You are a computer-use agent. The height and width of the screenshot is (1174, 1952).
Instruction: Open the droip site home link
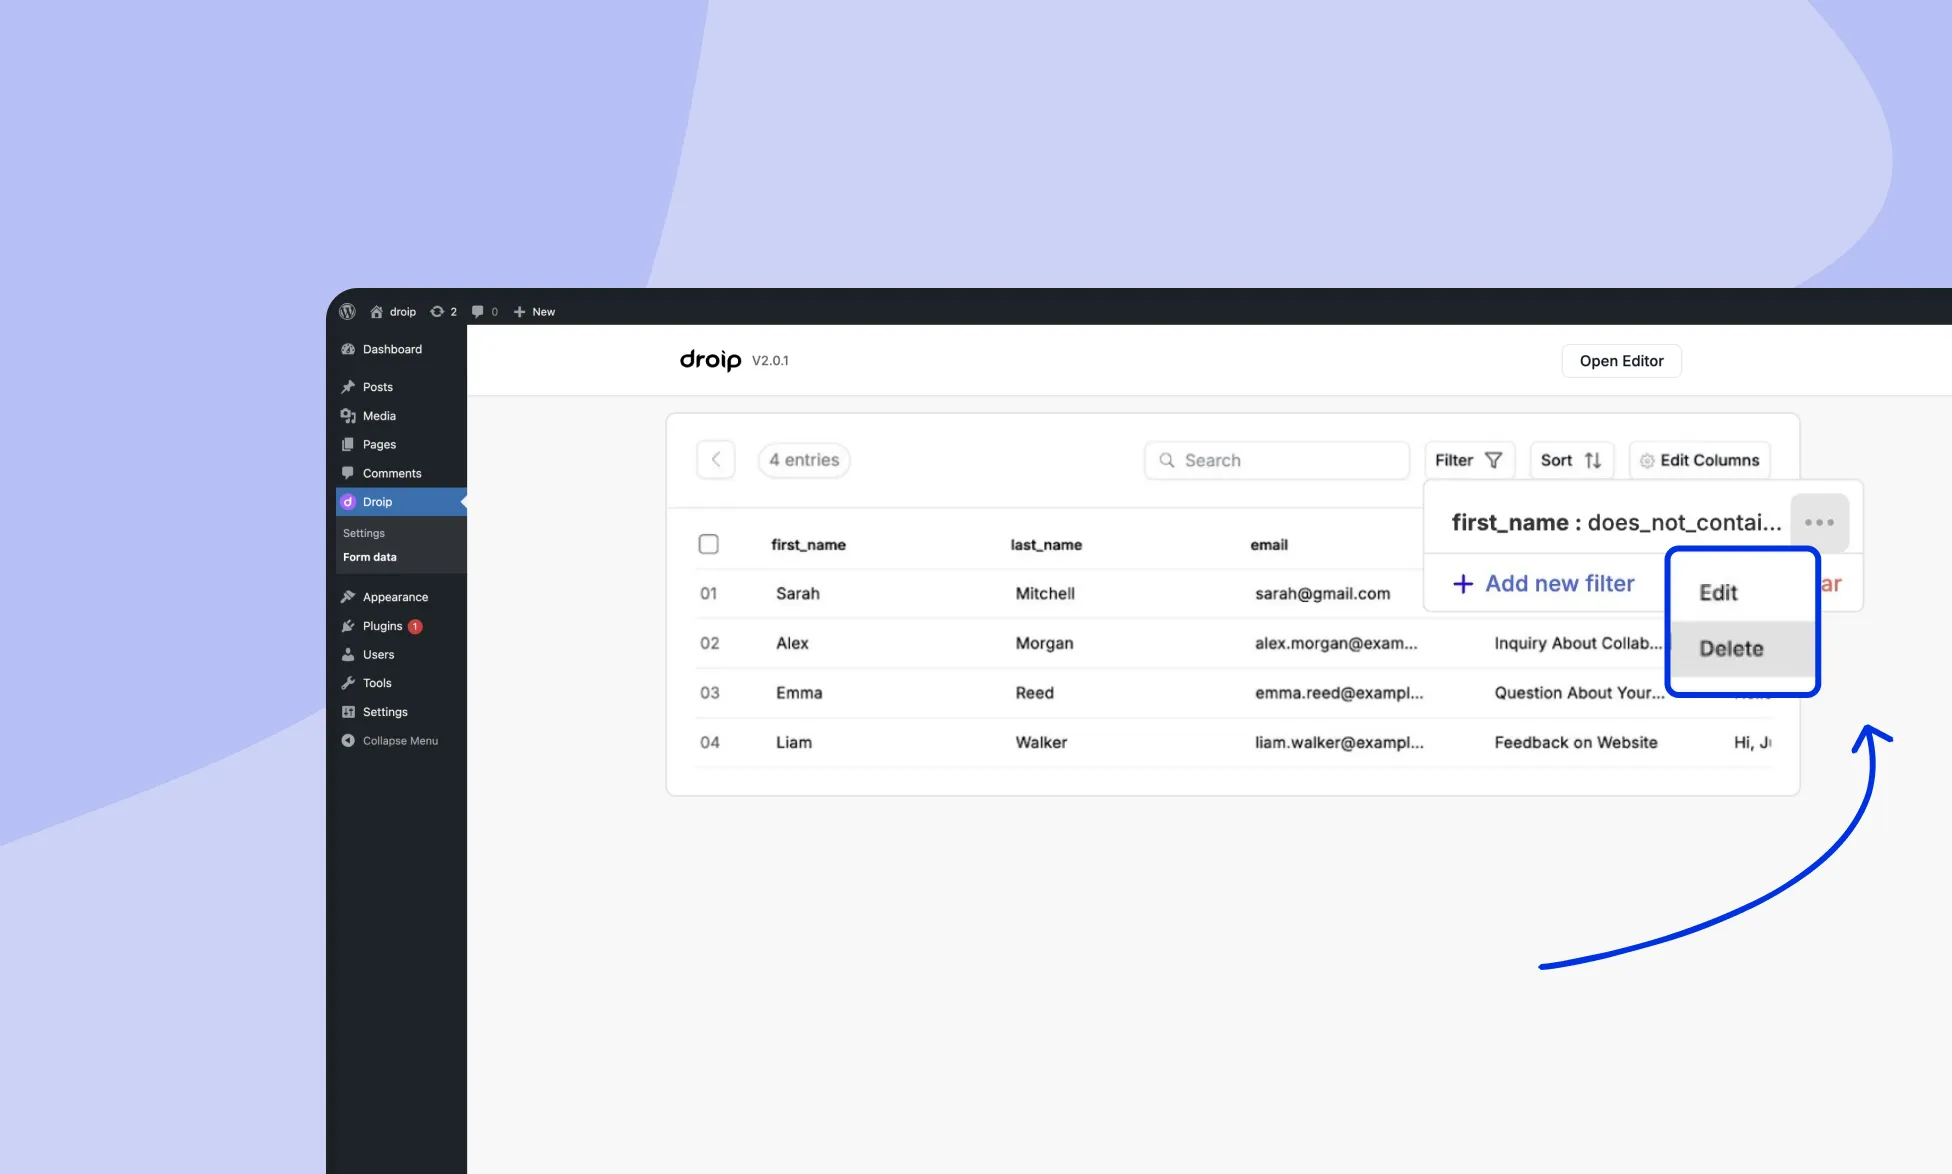393,312
